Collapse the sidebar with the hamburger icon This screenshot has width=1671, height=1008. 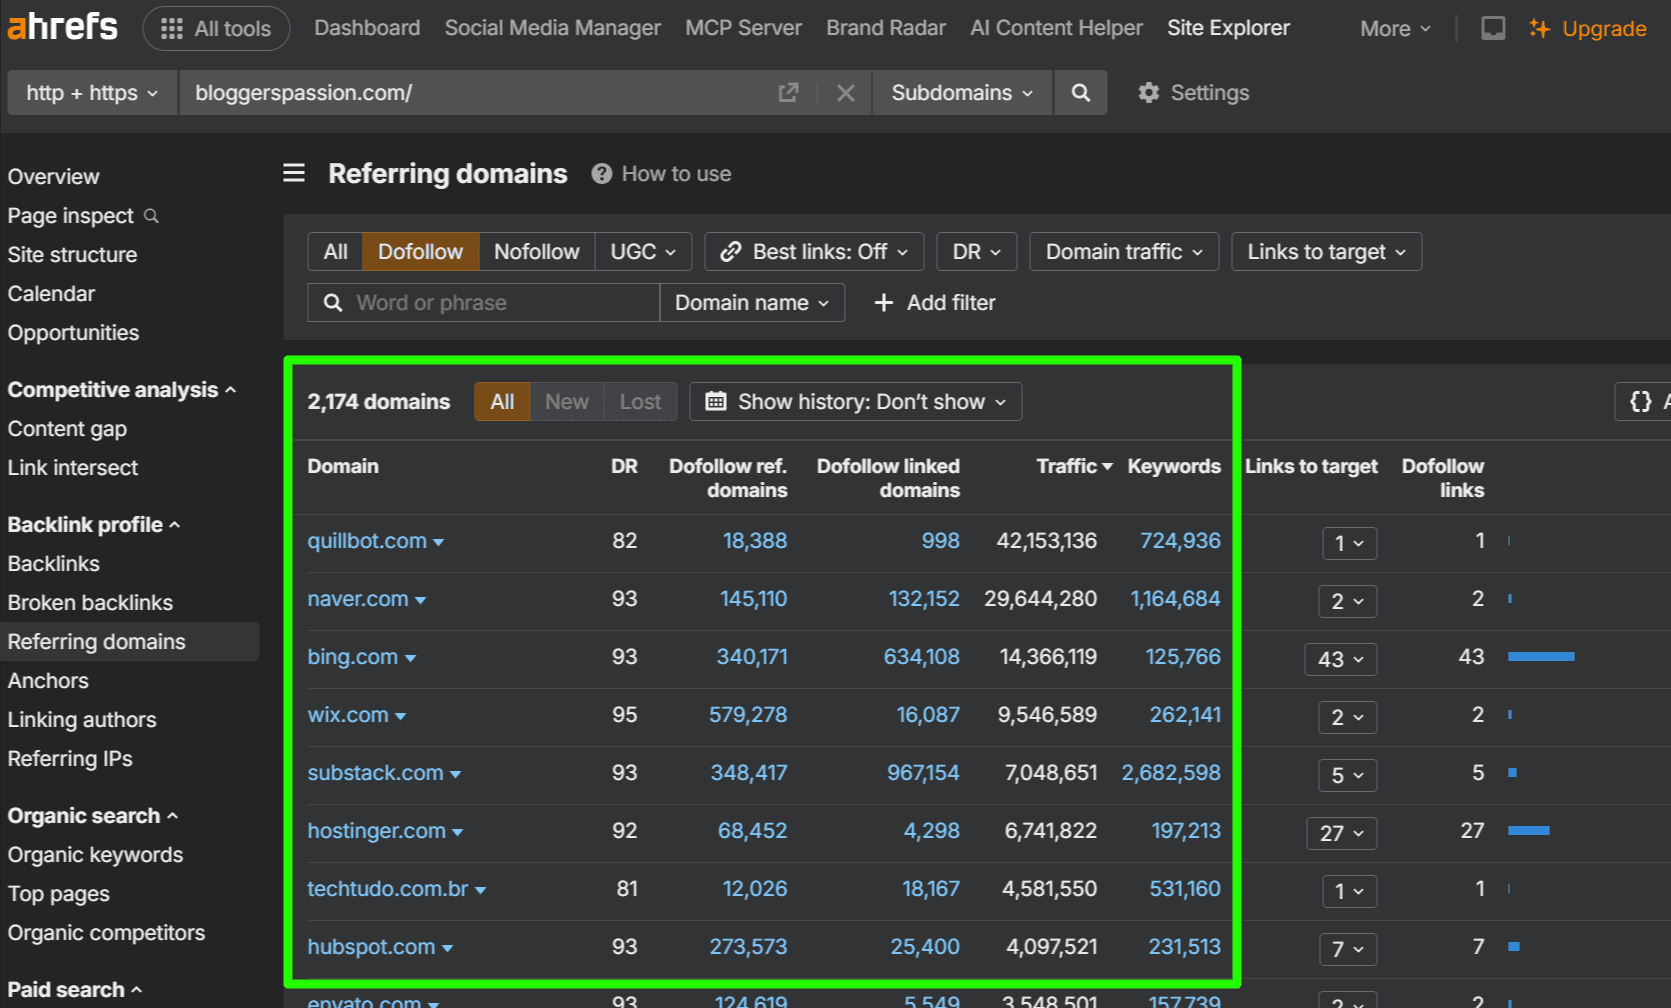(293, 172)
